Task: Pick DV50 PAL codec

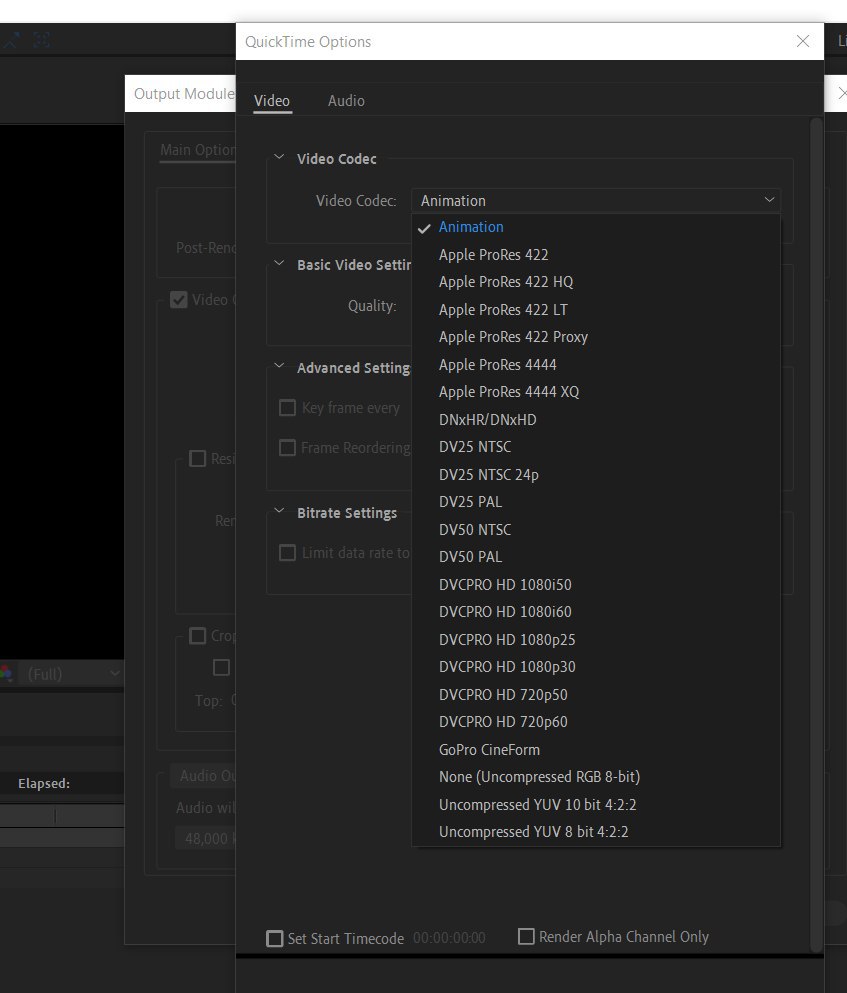Action: coord(596,557)
